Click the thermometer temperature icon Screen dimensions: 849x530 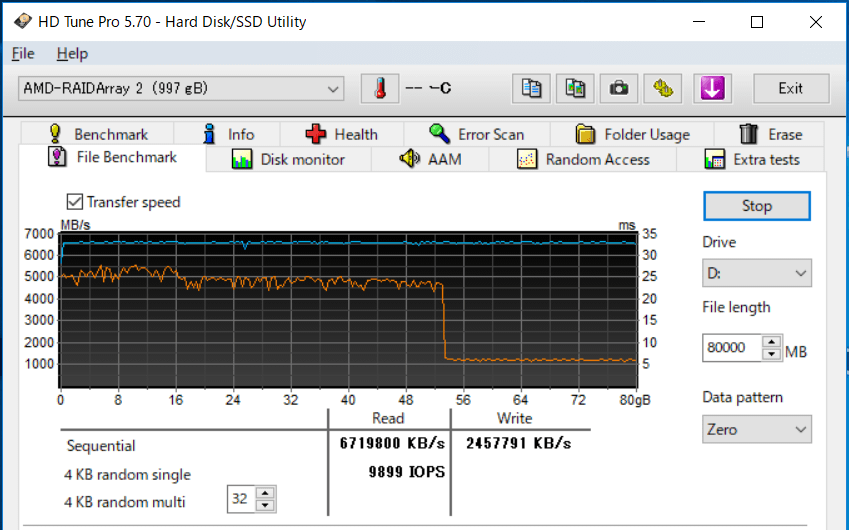click(380, 88)
